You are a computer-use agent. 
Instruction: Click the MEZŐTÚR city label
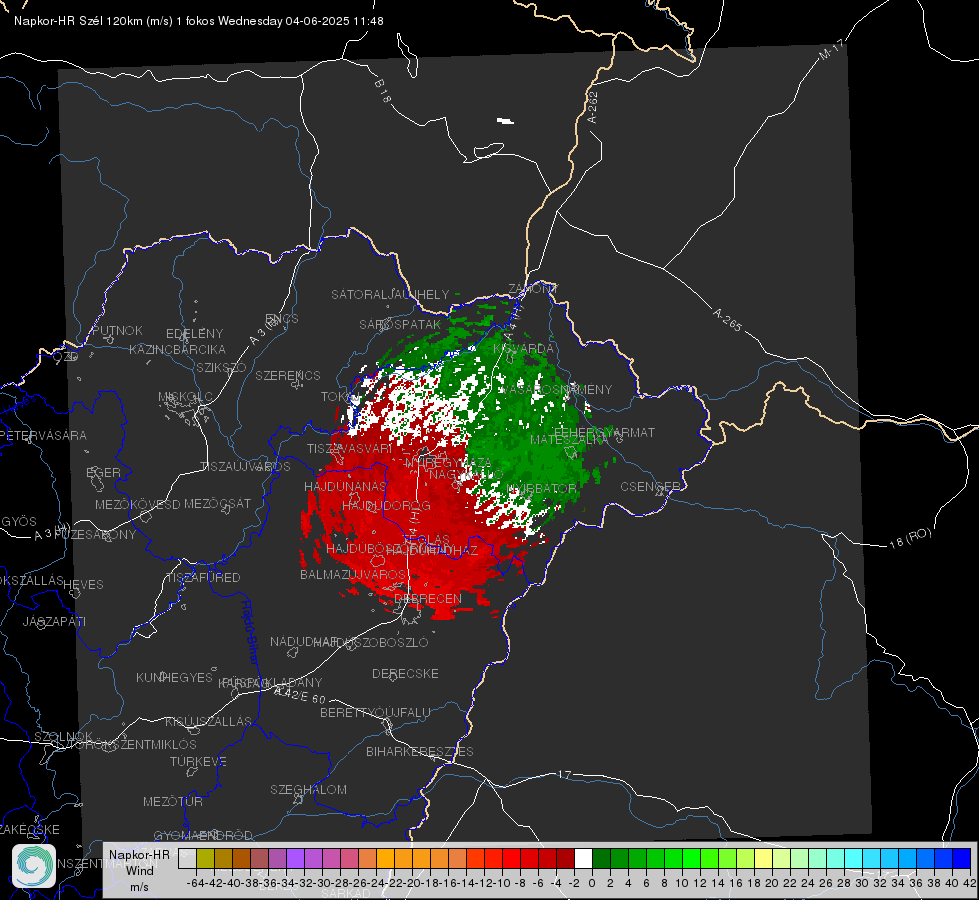[173, 801]
